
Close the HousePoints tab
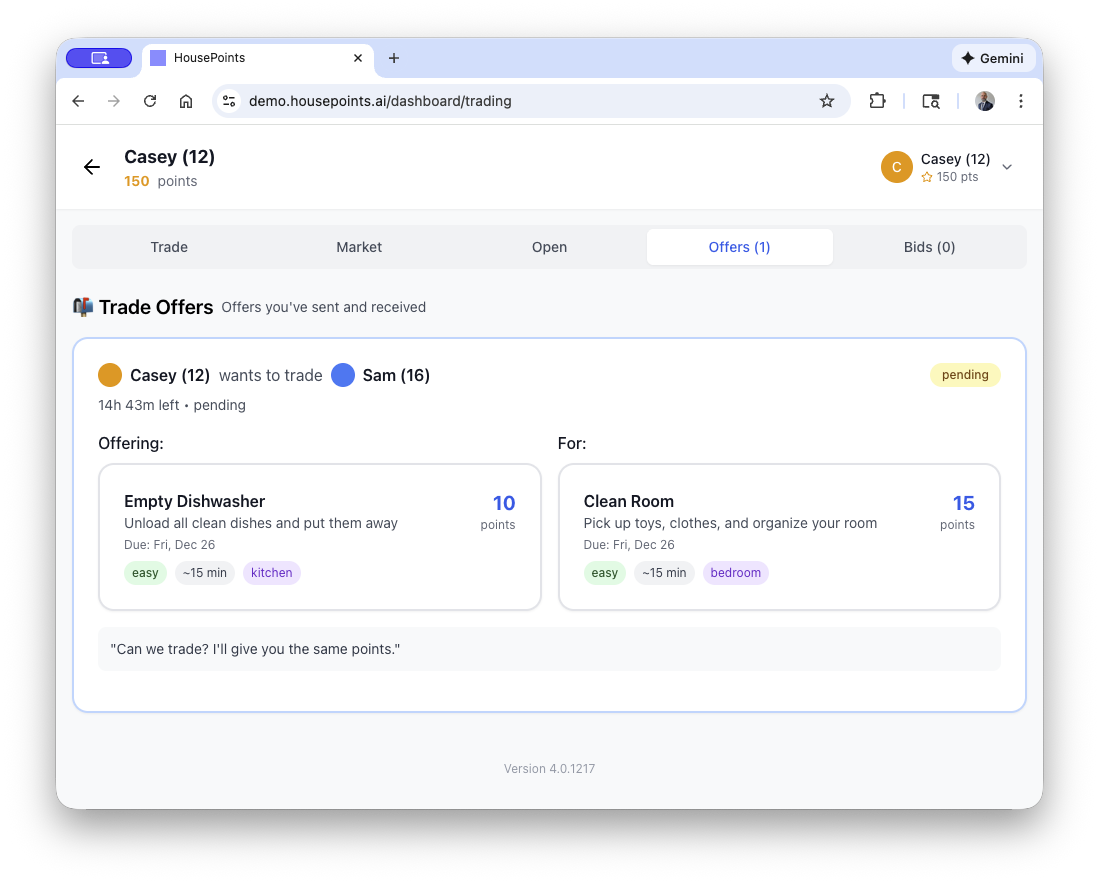coord(358,58)
